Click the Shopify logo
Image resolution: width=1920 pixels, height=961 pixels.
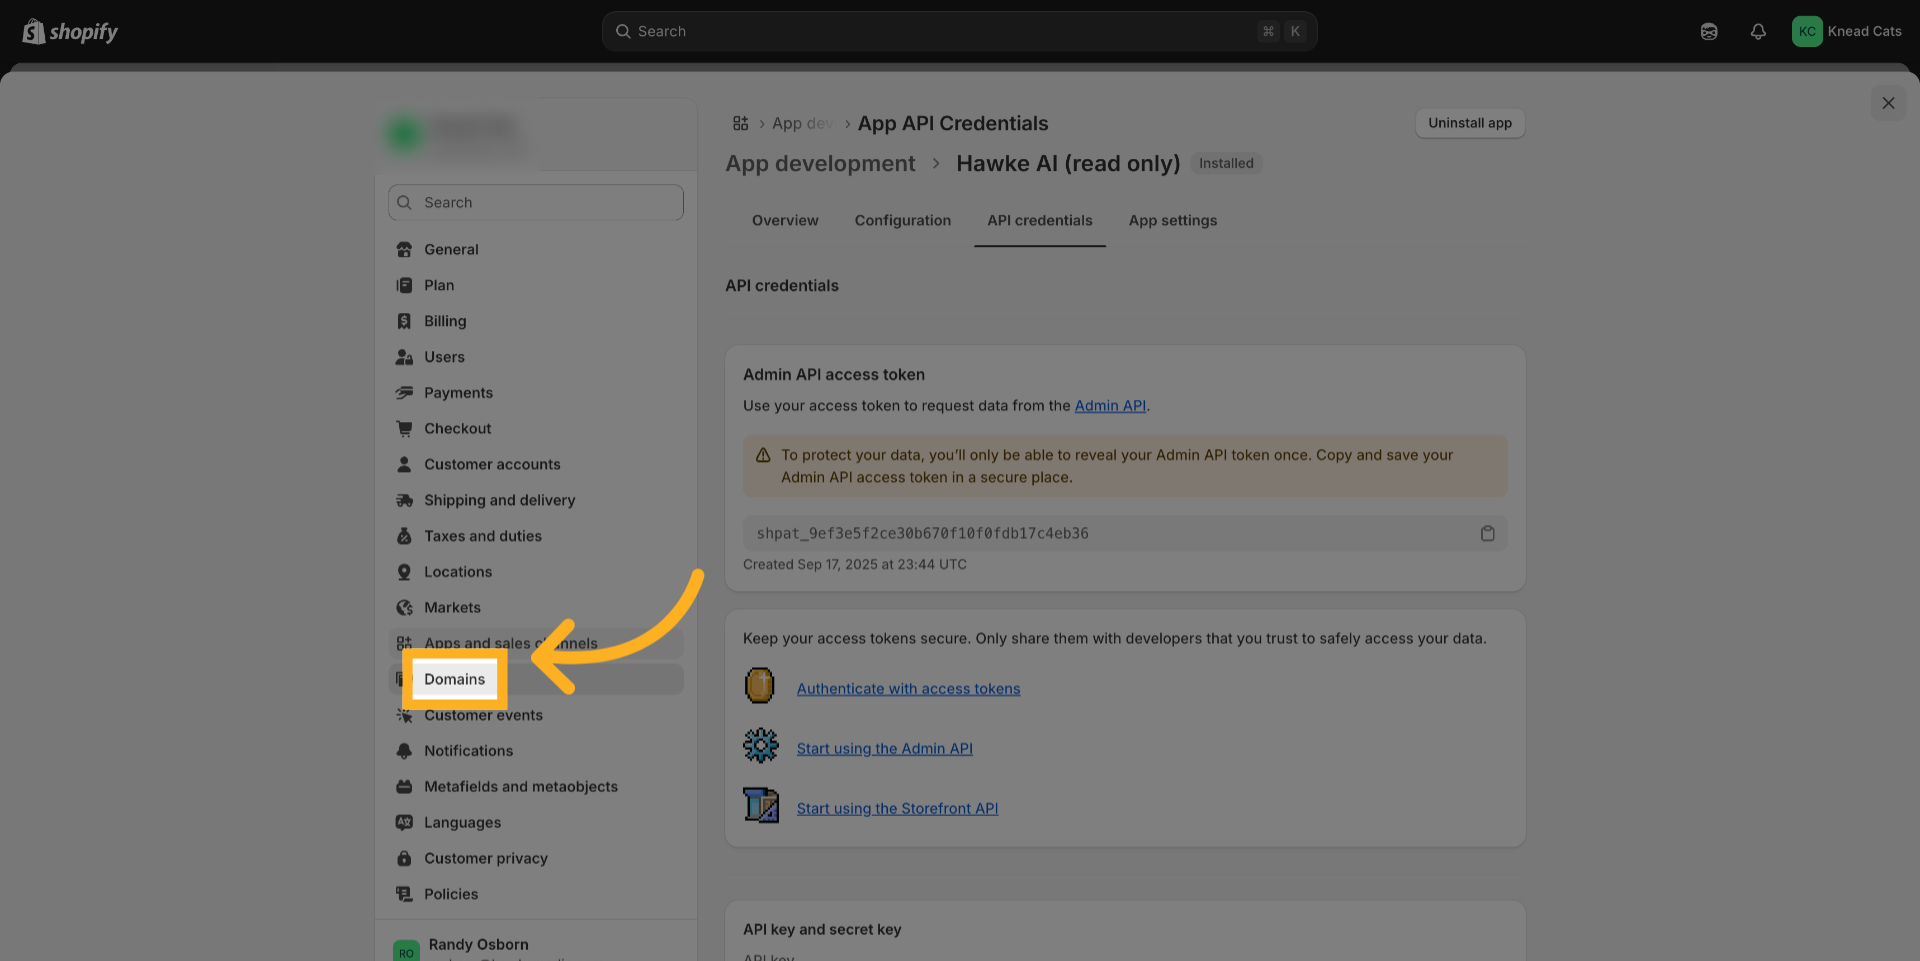tap(70, 32)
